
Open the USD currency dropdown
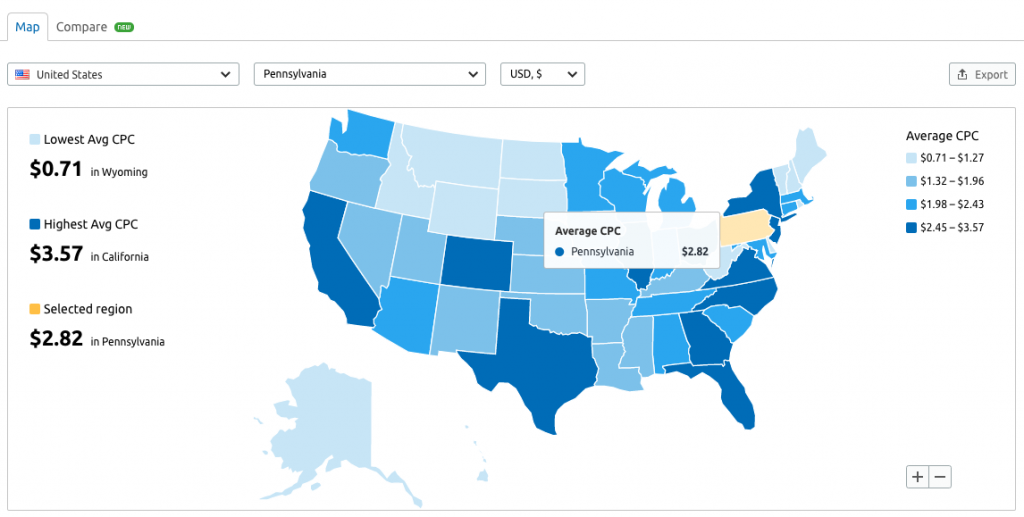click(x=542, y=74)
